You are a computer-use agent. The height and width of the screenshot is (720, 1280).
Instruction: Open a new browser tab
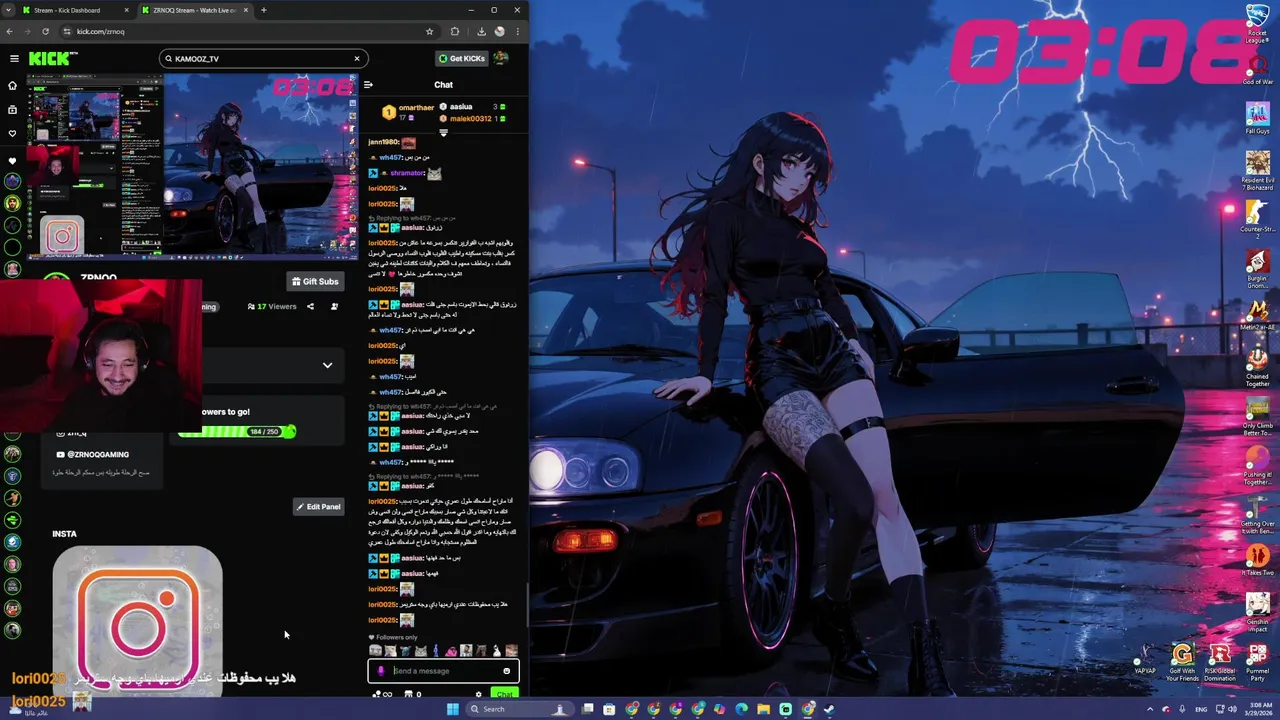tap(264, 10)
